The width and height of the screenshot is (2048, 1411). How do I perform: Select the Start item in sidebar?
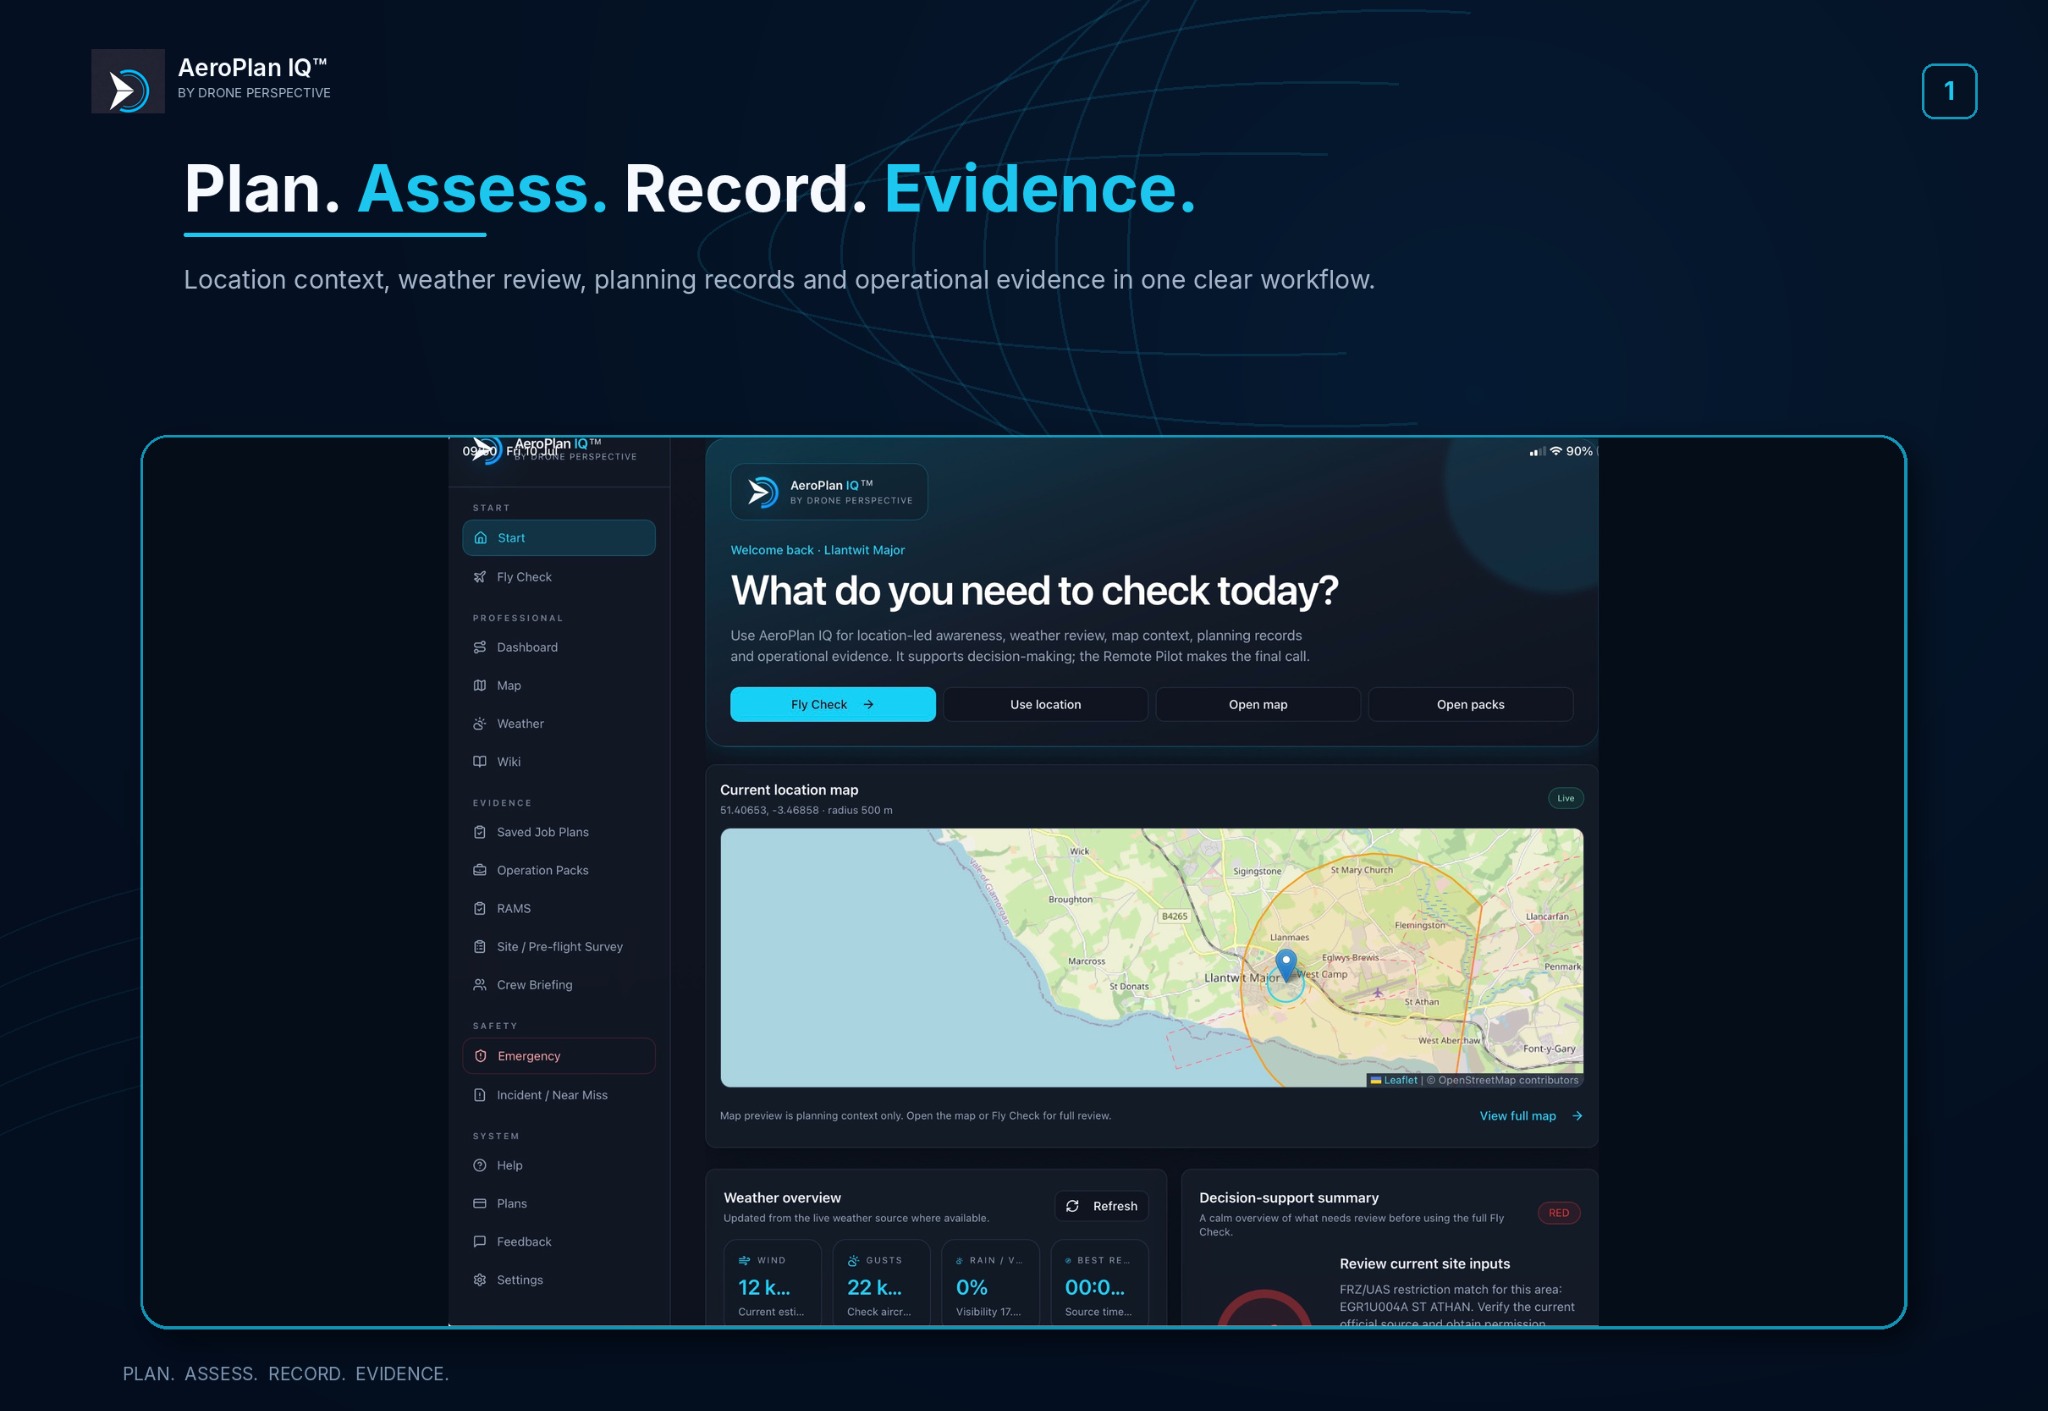coord(559,538)
